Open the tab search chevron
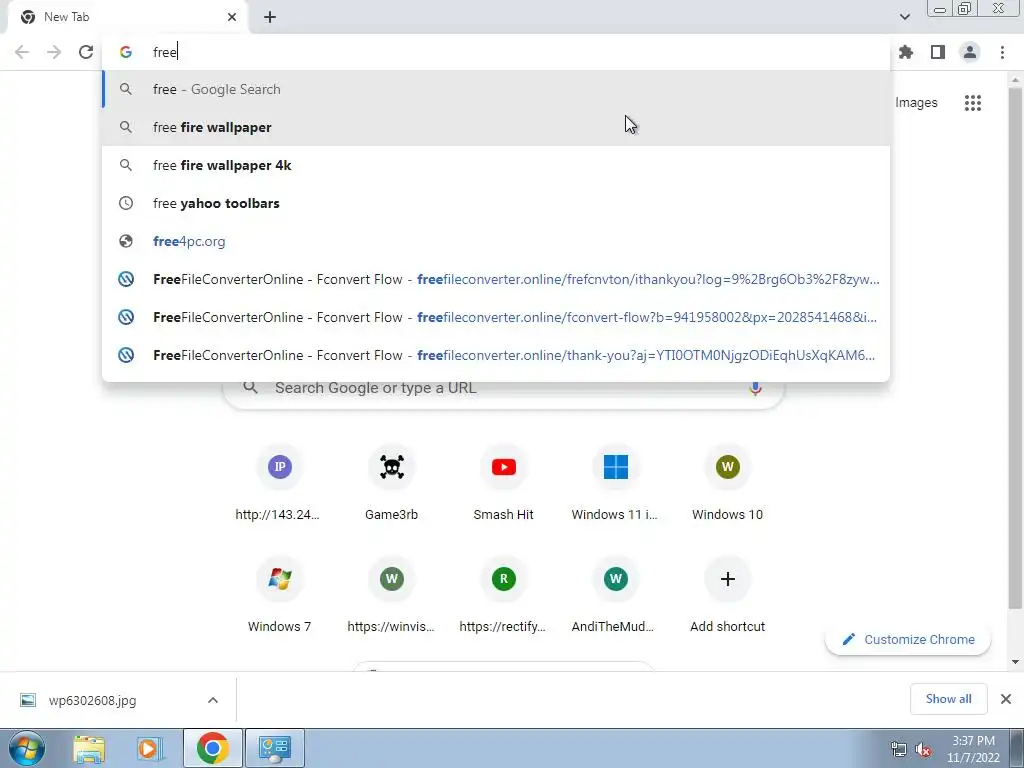The image size is (1024, 768). 904,17
